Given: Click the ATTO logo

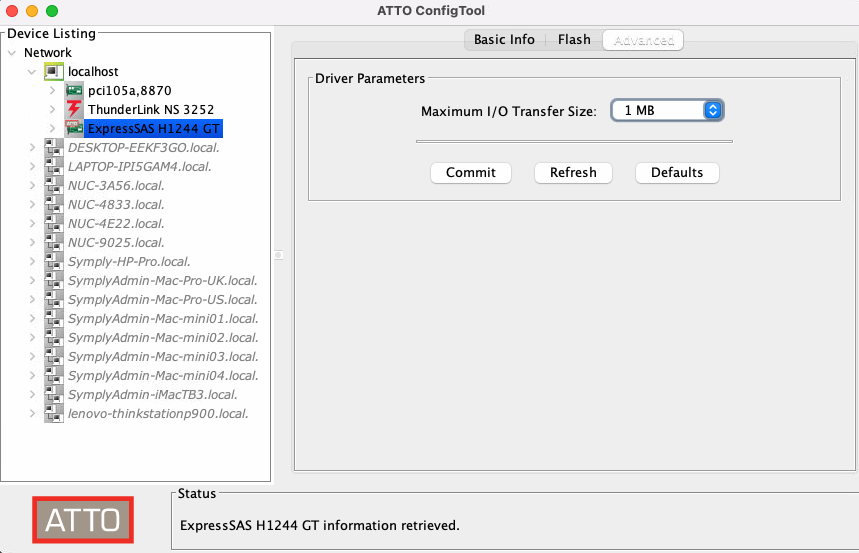Looking at the screenshot, I should click(x=83, y=520).
